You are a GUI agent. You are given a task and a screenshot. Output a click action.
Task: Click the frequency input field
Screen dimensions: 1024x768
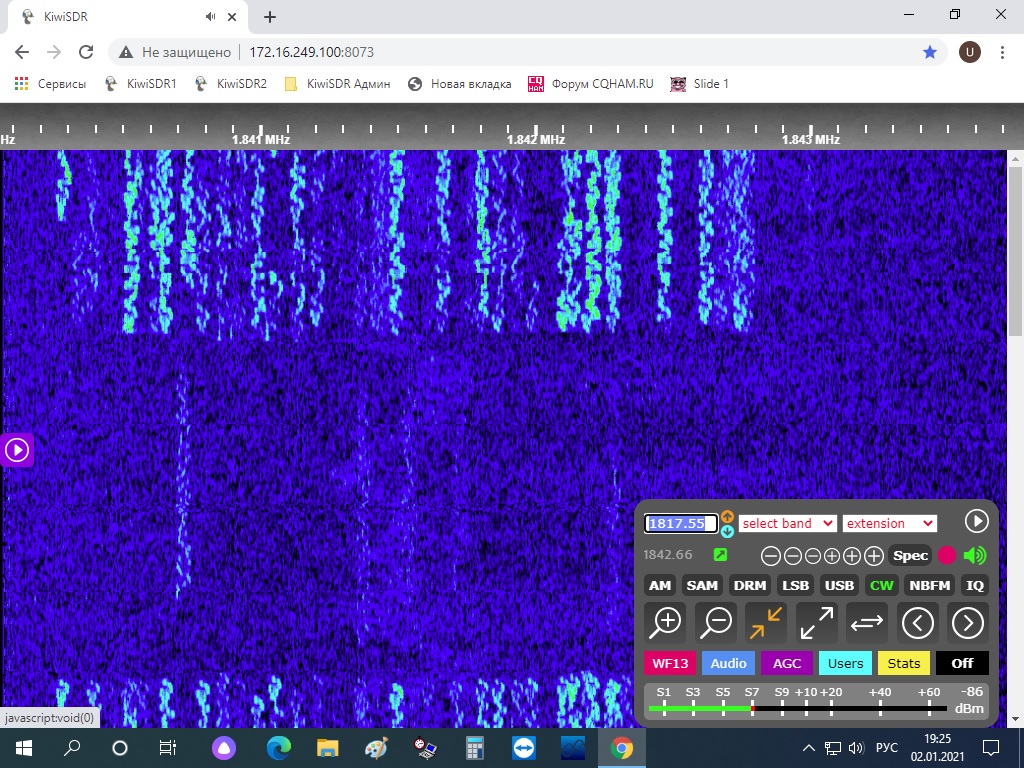(681, 523)
